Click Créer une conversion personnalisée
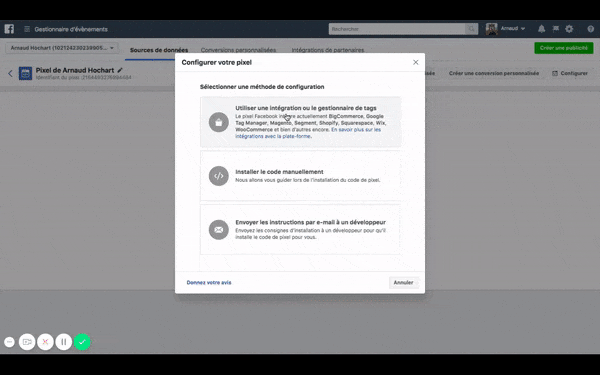Viewport: 600px width, 375px height. tap(494, 73)
